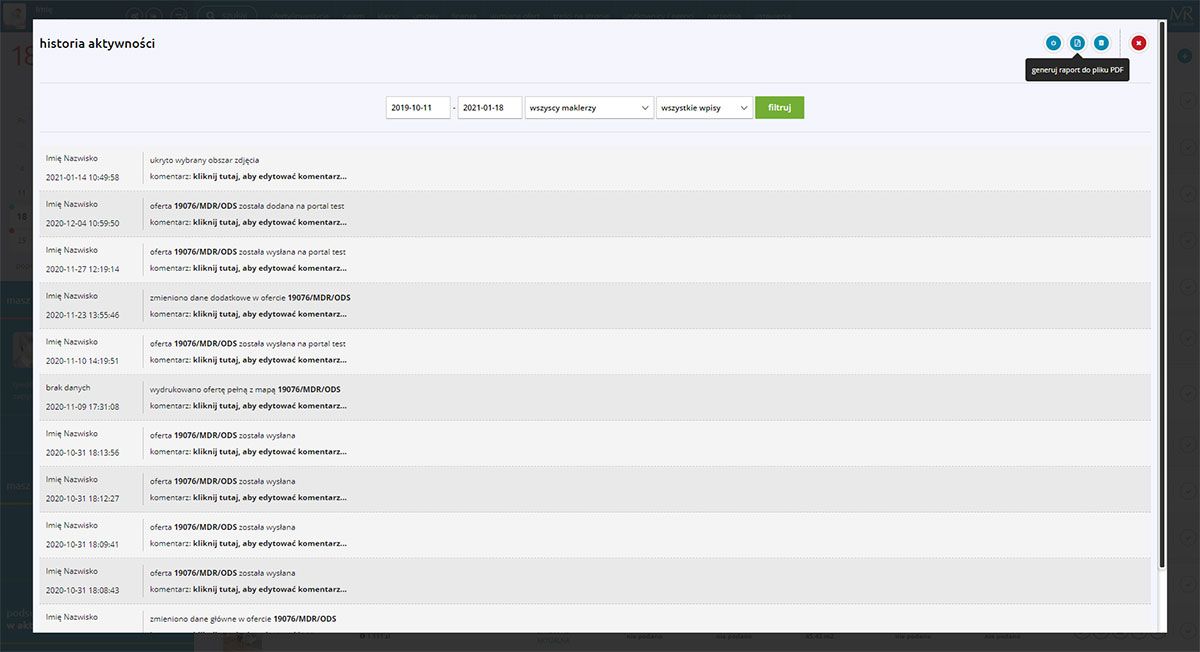Viewport: 1200px width, 652px height.
Task: Click Imię Nazwisko in the 2021-01-14 entry
Action: click(72, 159)
